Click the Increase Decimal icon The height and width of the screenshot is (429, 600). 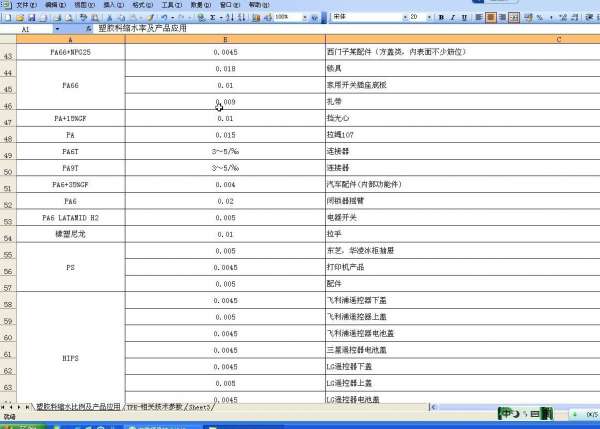[563, 17]
